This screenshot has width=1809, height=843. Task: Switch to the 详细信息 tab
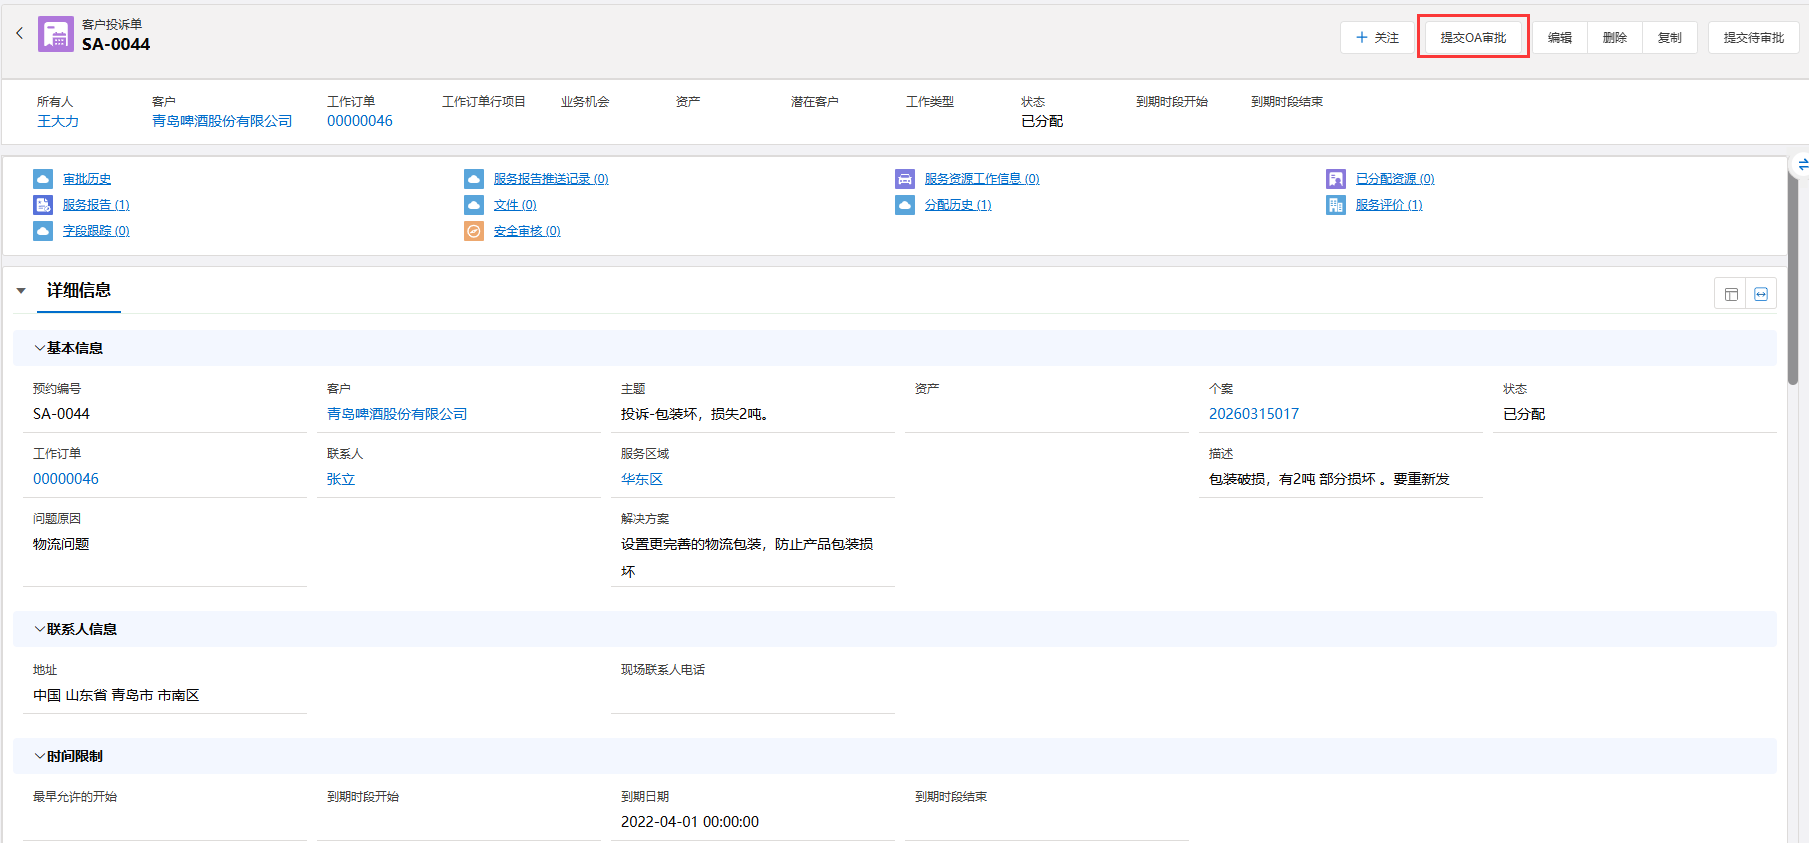(x=79, y=290)
